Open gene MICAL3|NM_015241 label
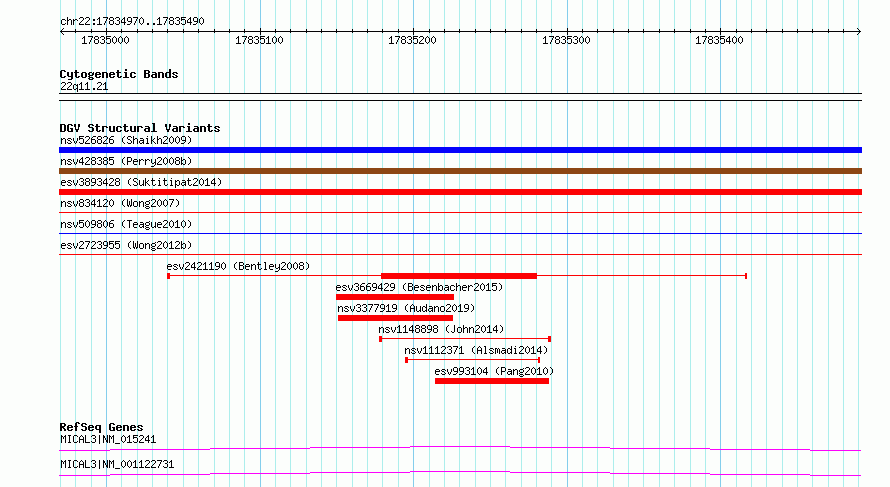This screenshot has width=890, height=487. click(108, 439)
